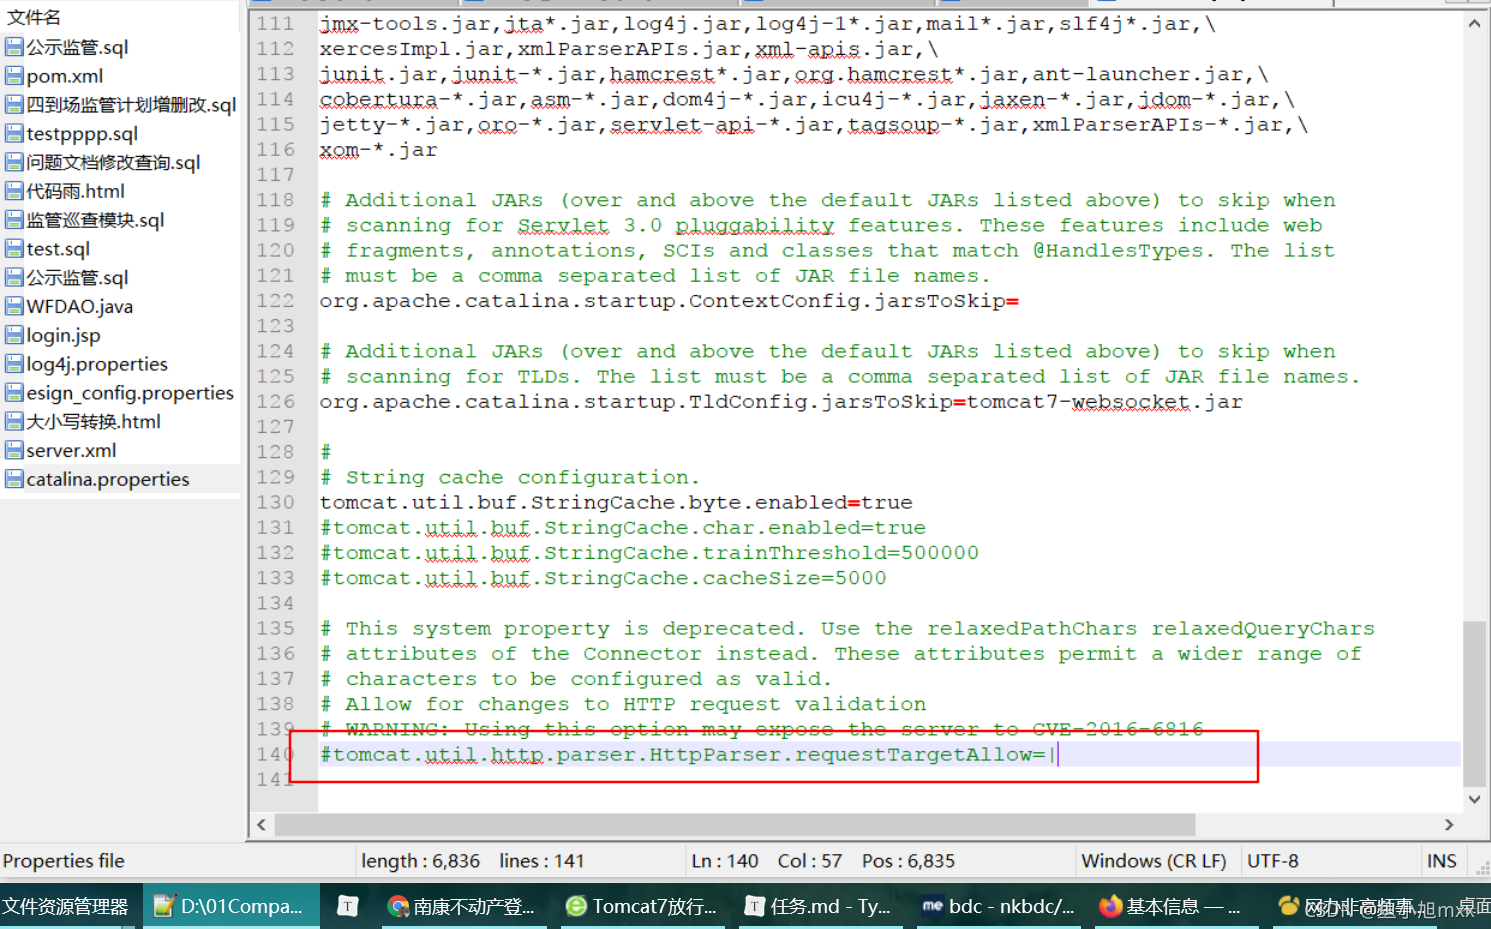The image size is (1491, 929).
Task: Click the Pos : 6,835 status field
Action: tap(909, 861)
